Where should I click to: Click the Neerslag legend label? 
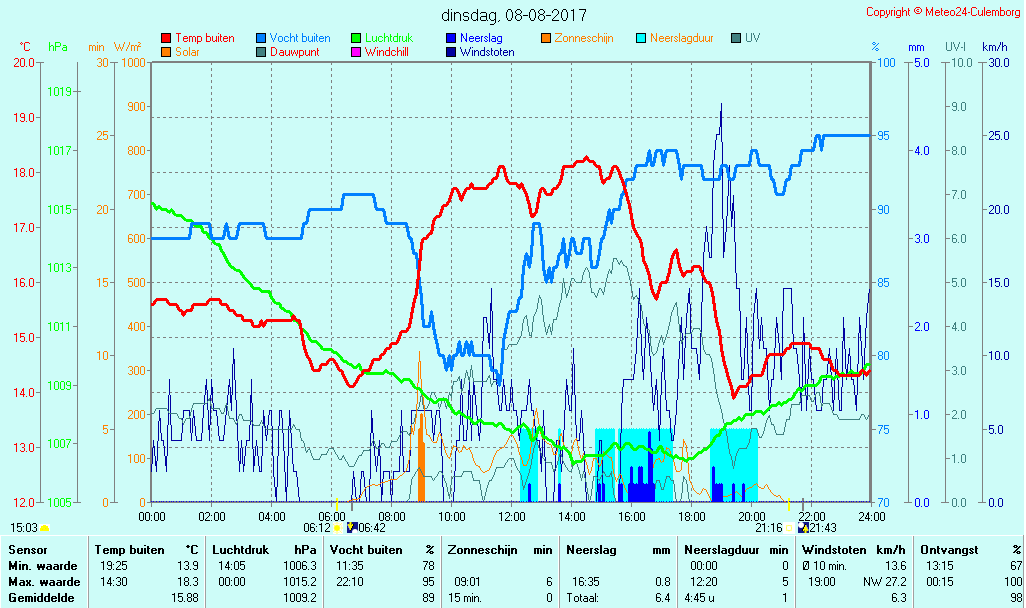point(481,38)
